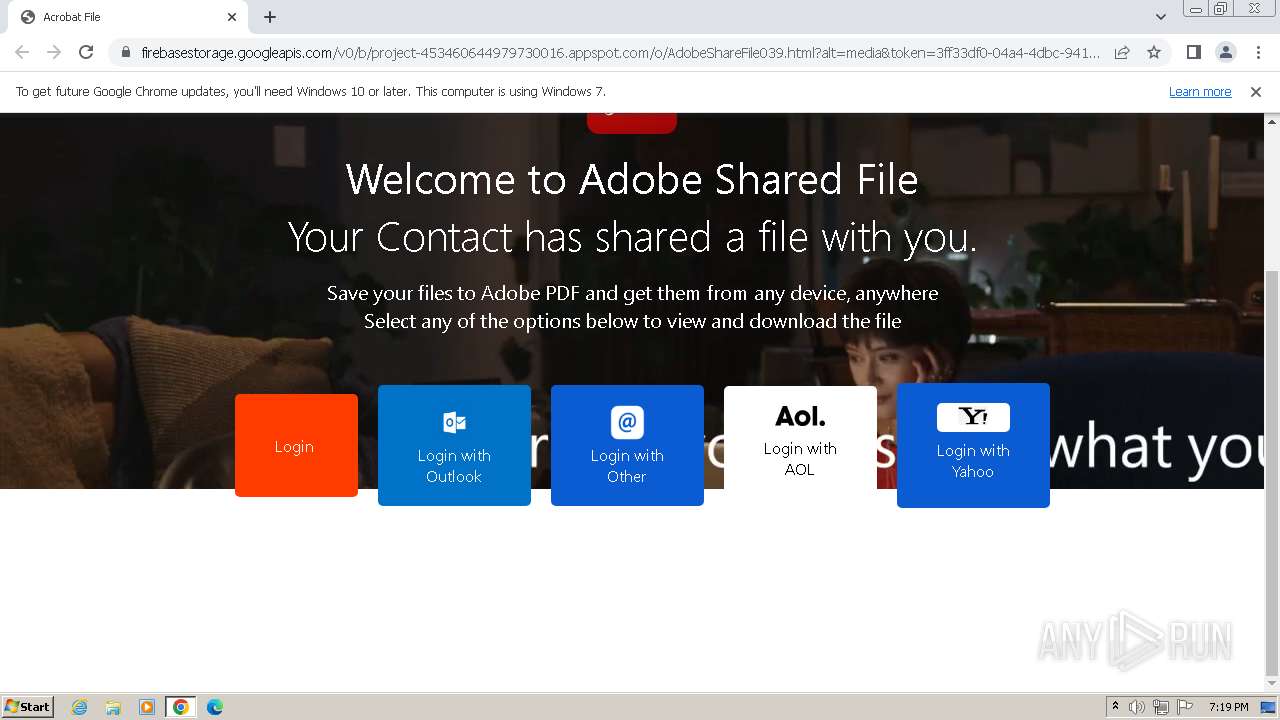1280x720 pixels.
Task: Bookmark this page with star icon
Action: click(x=1154, y=52)
